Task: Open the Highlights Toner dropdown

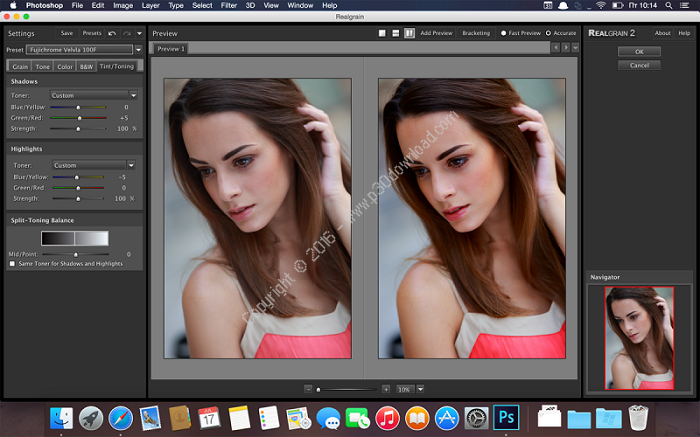Action: (92, 165)
